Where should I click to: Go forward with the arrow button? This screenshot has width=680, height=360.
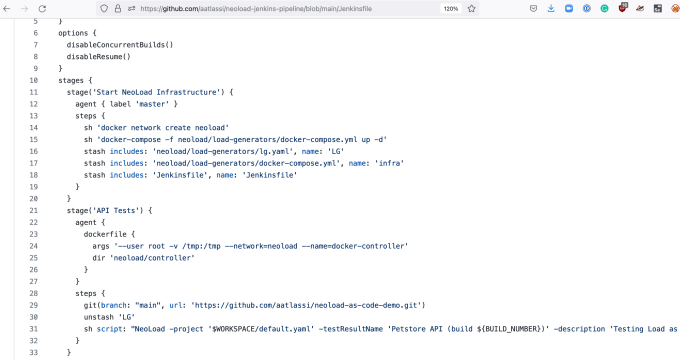pyautogui.click(x=25, y=9)
